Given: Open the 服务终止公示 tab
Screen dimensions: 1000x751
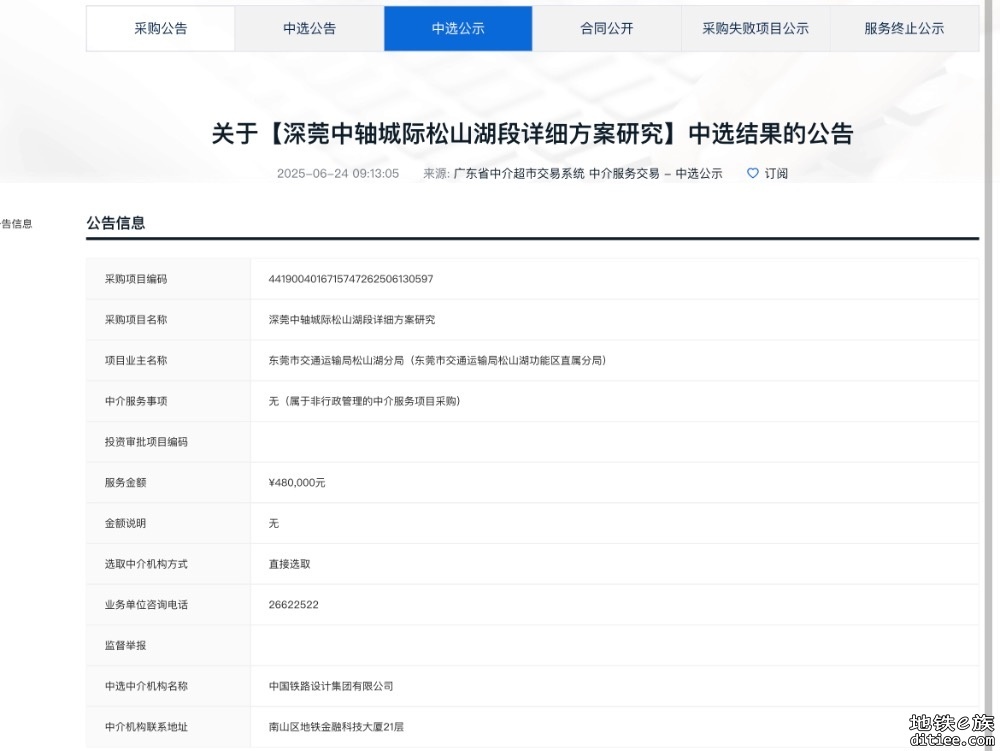Looking at the screenshot, I should [904, 29].
